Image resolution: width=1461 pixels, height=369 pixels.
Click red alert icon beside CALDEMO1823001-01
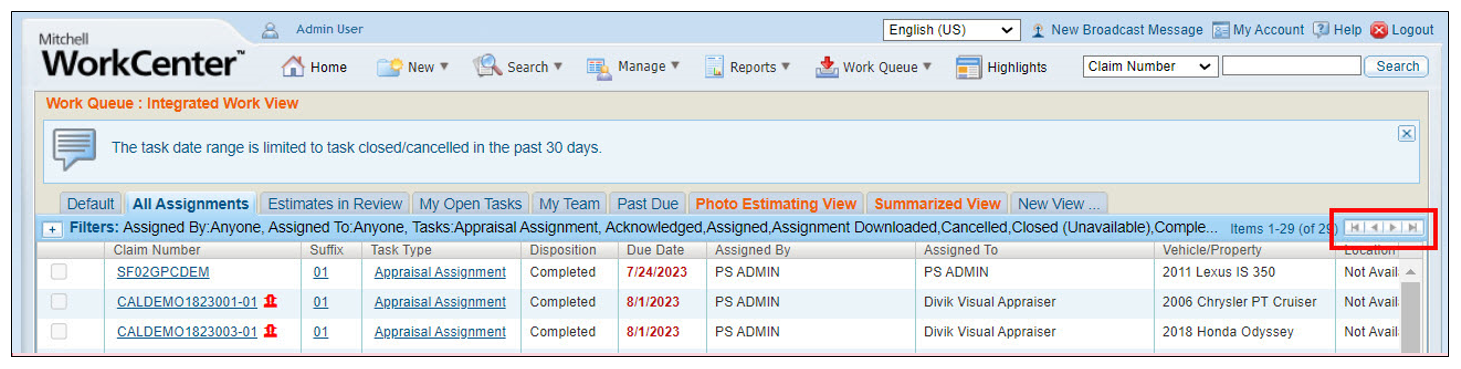[x=270, y=301]
